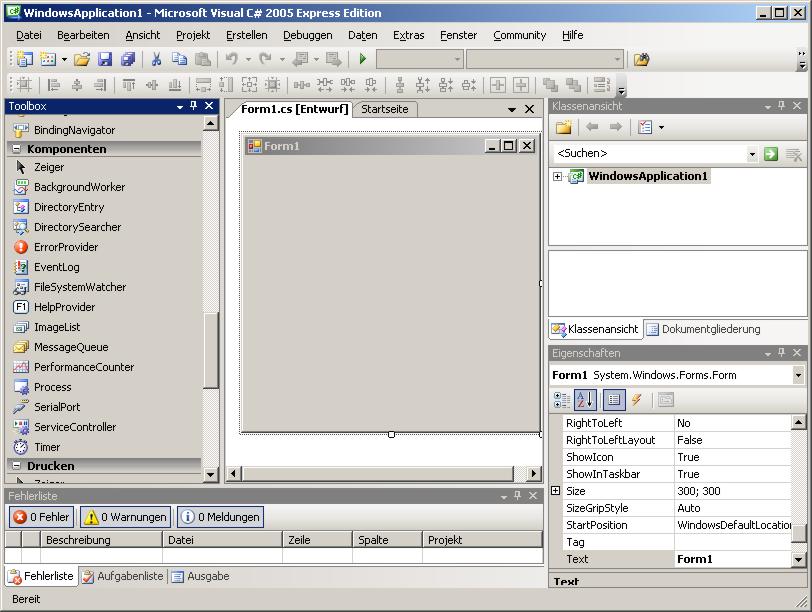Viewport: 812px width, 612px height.
Task: Sort properties alphabetically with A-Z icon
Action: (586, 400)
